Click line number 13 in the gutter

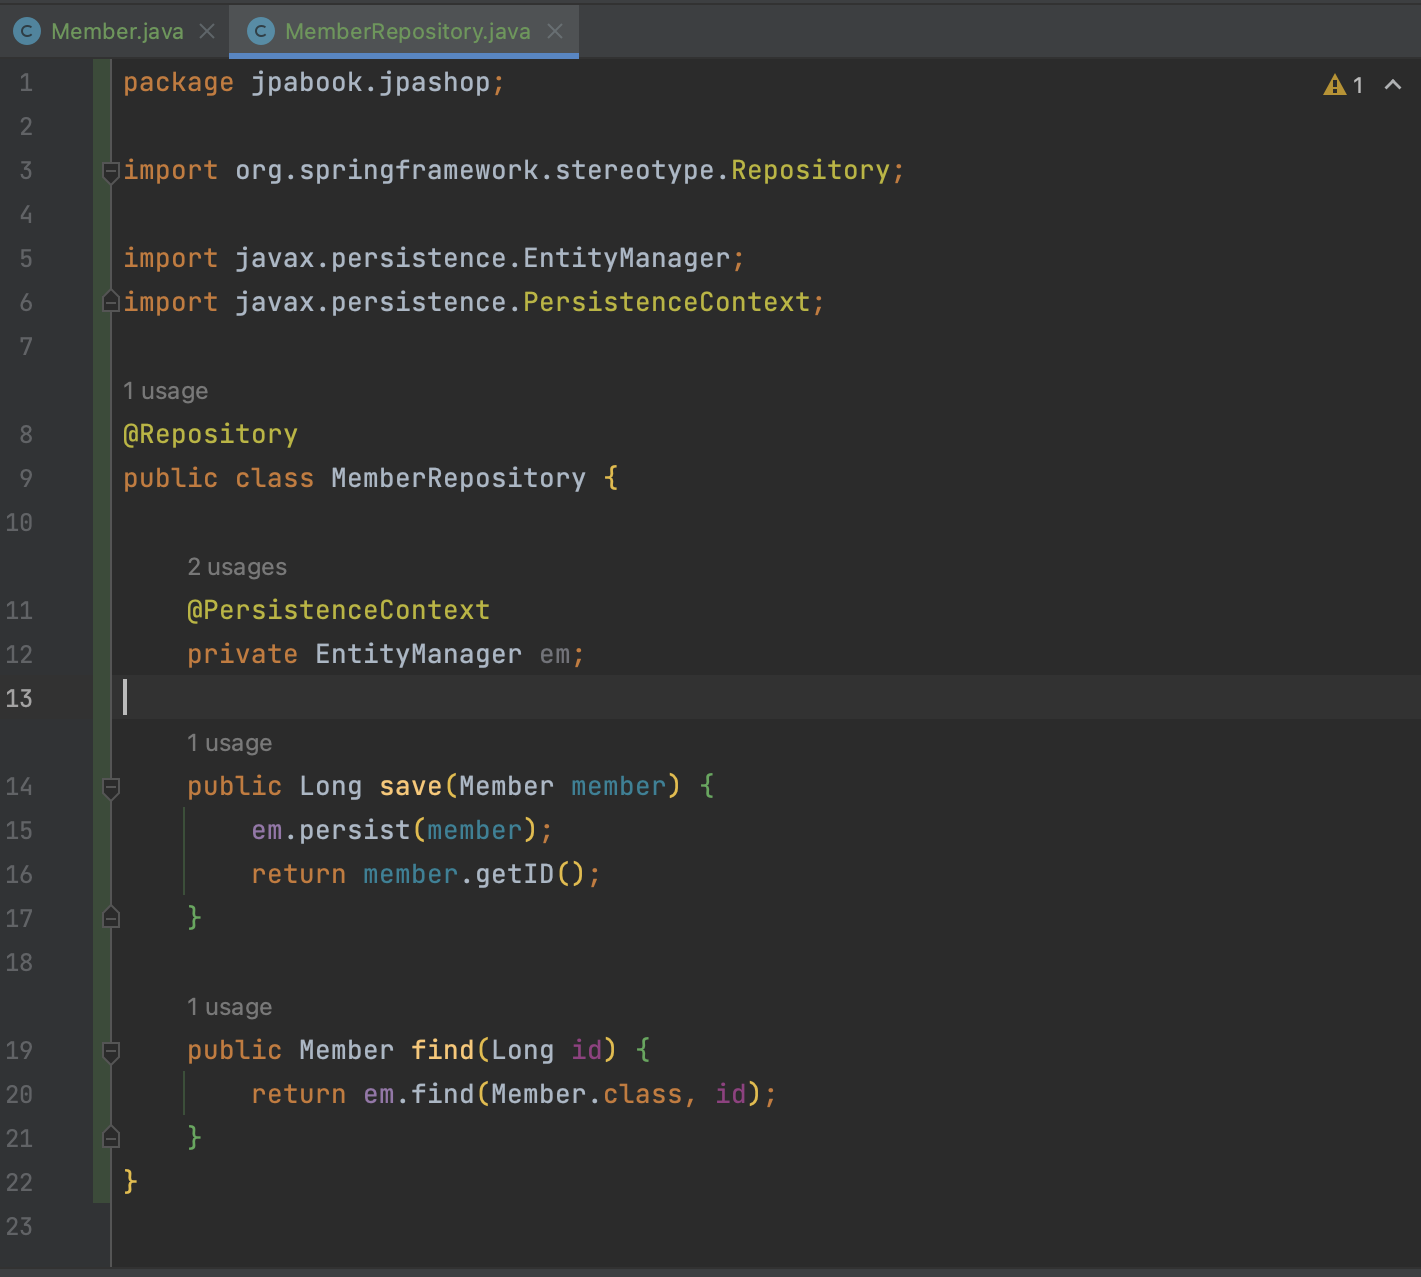pos(19,698)
